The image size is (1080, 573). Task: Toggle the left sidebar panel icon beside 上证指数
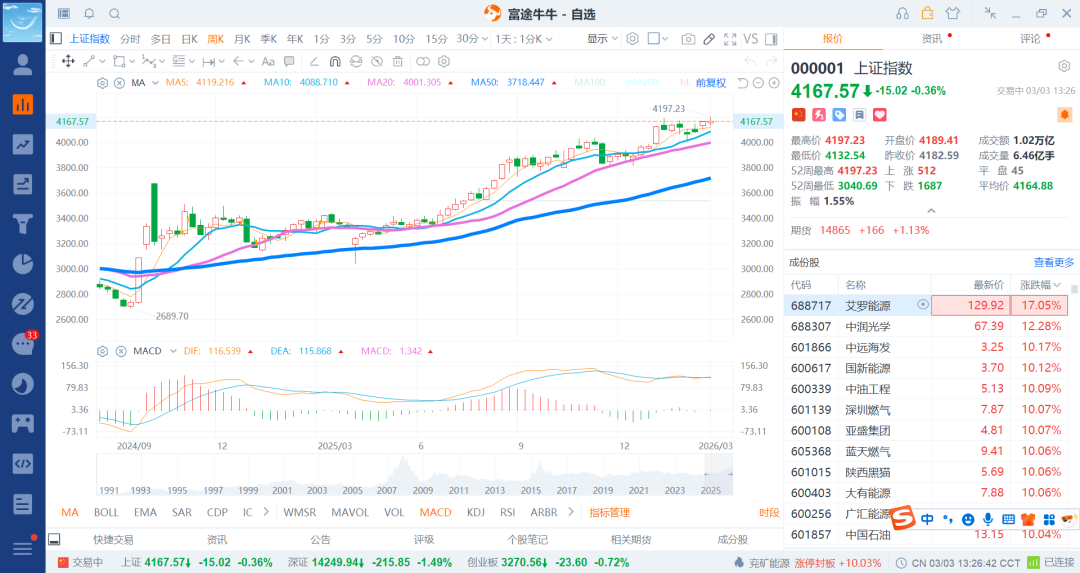point(56,39)
